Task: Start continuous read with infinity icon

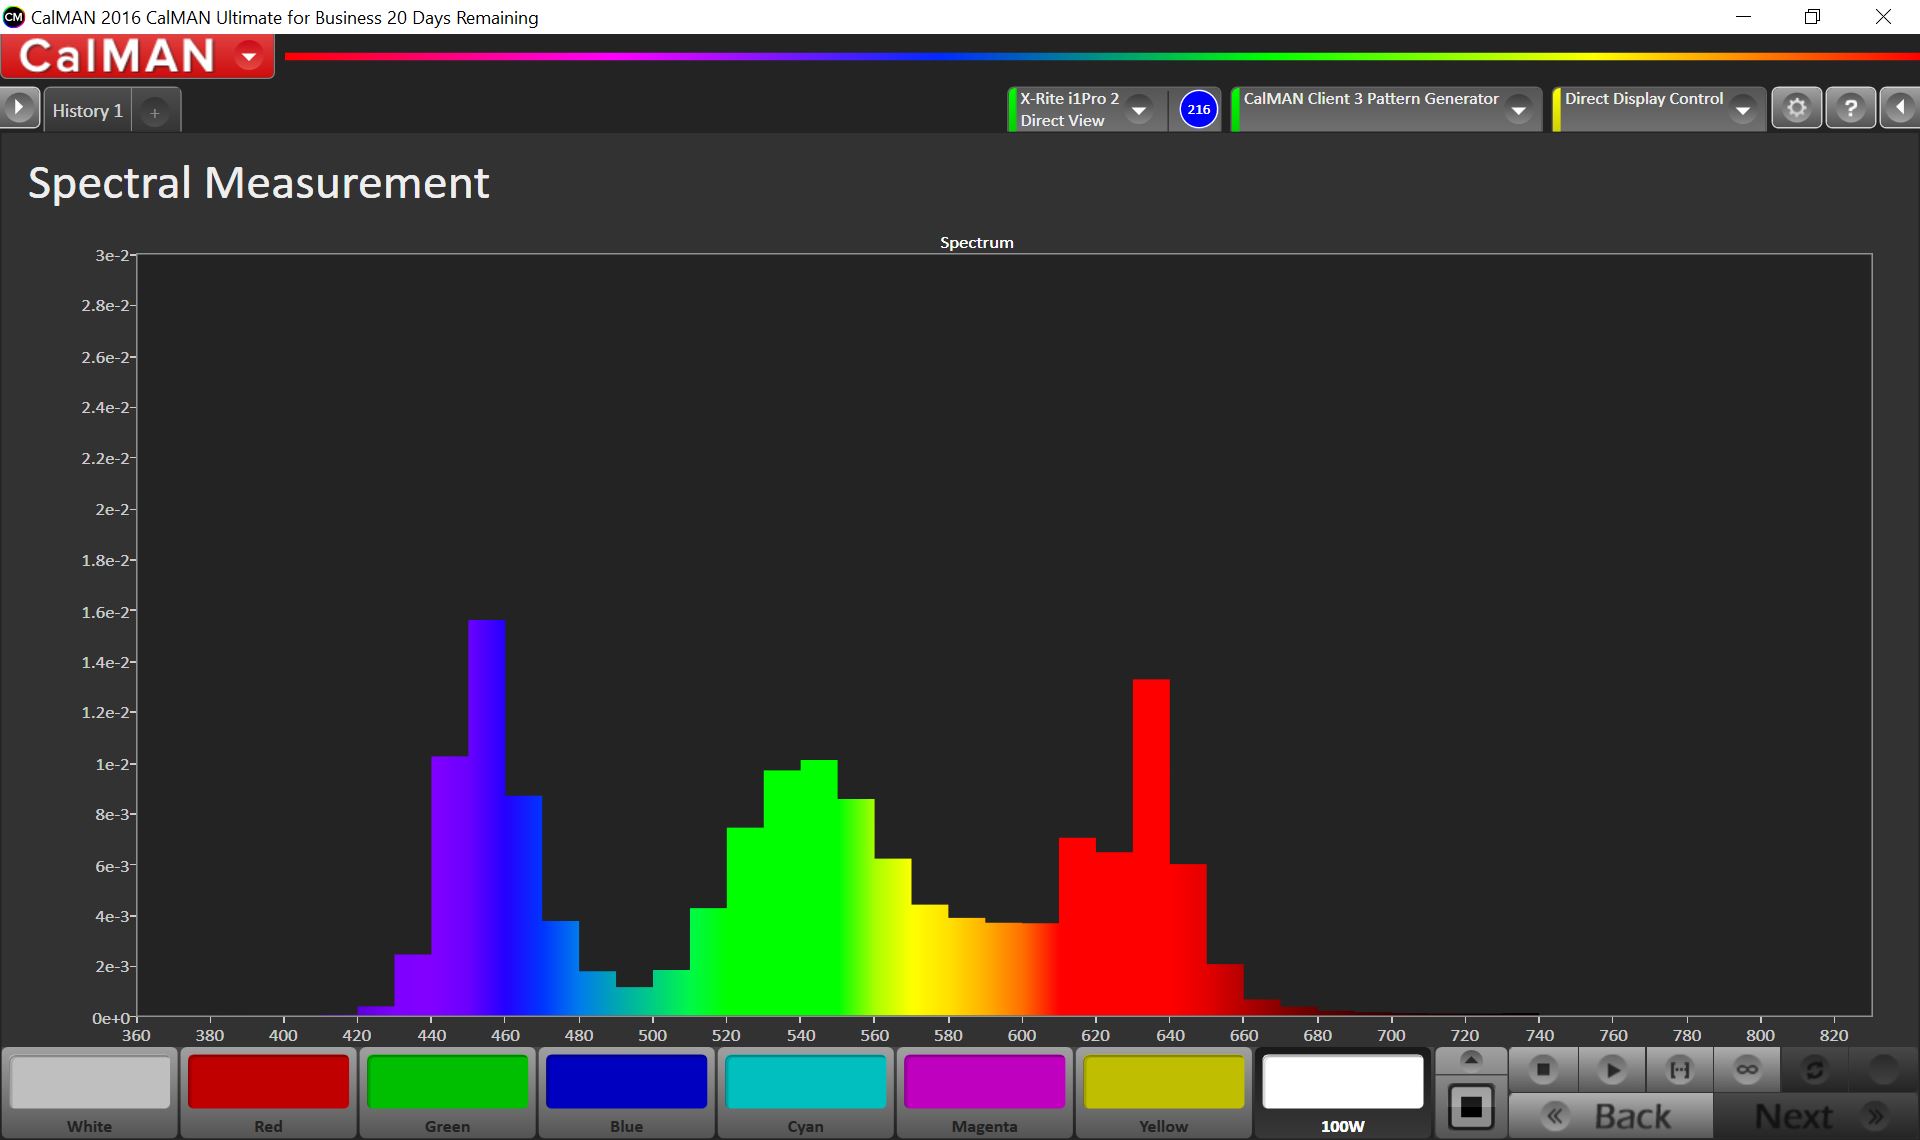Action: click(1747, 1070)
